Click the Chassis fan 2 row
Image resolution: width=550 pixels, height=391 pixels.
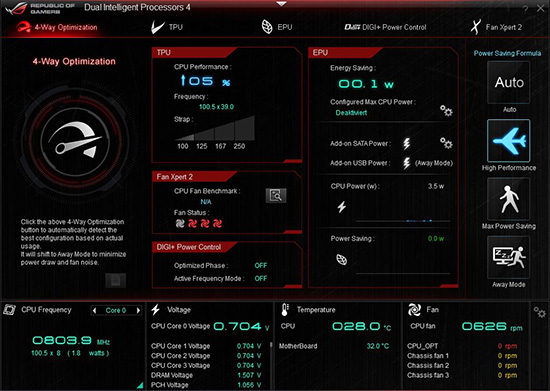(x=462, y=365)
